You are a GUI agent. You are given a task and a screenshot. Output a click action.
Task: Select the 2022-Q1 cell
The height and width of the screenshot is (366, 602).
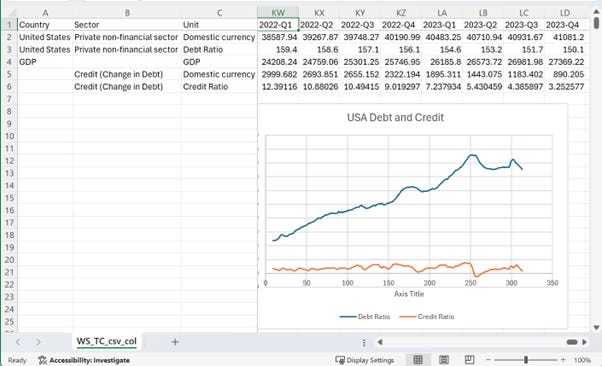tap(278, 25)
